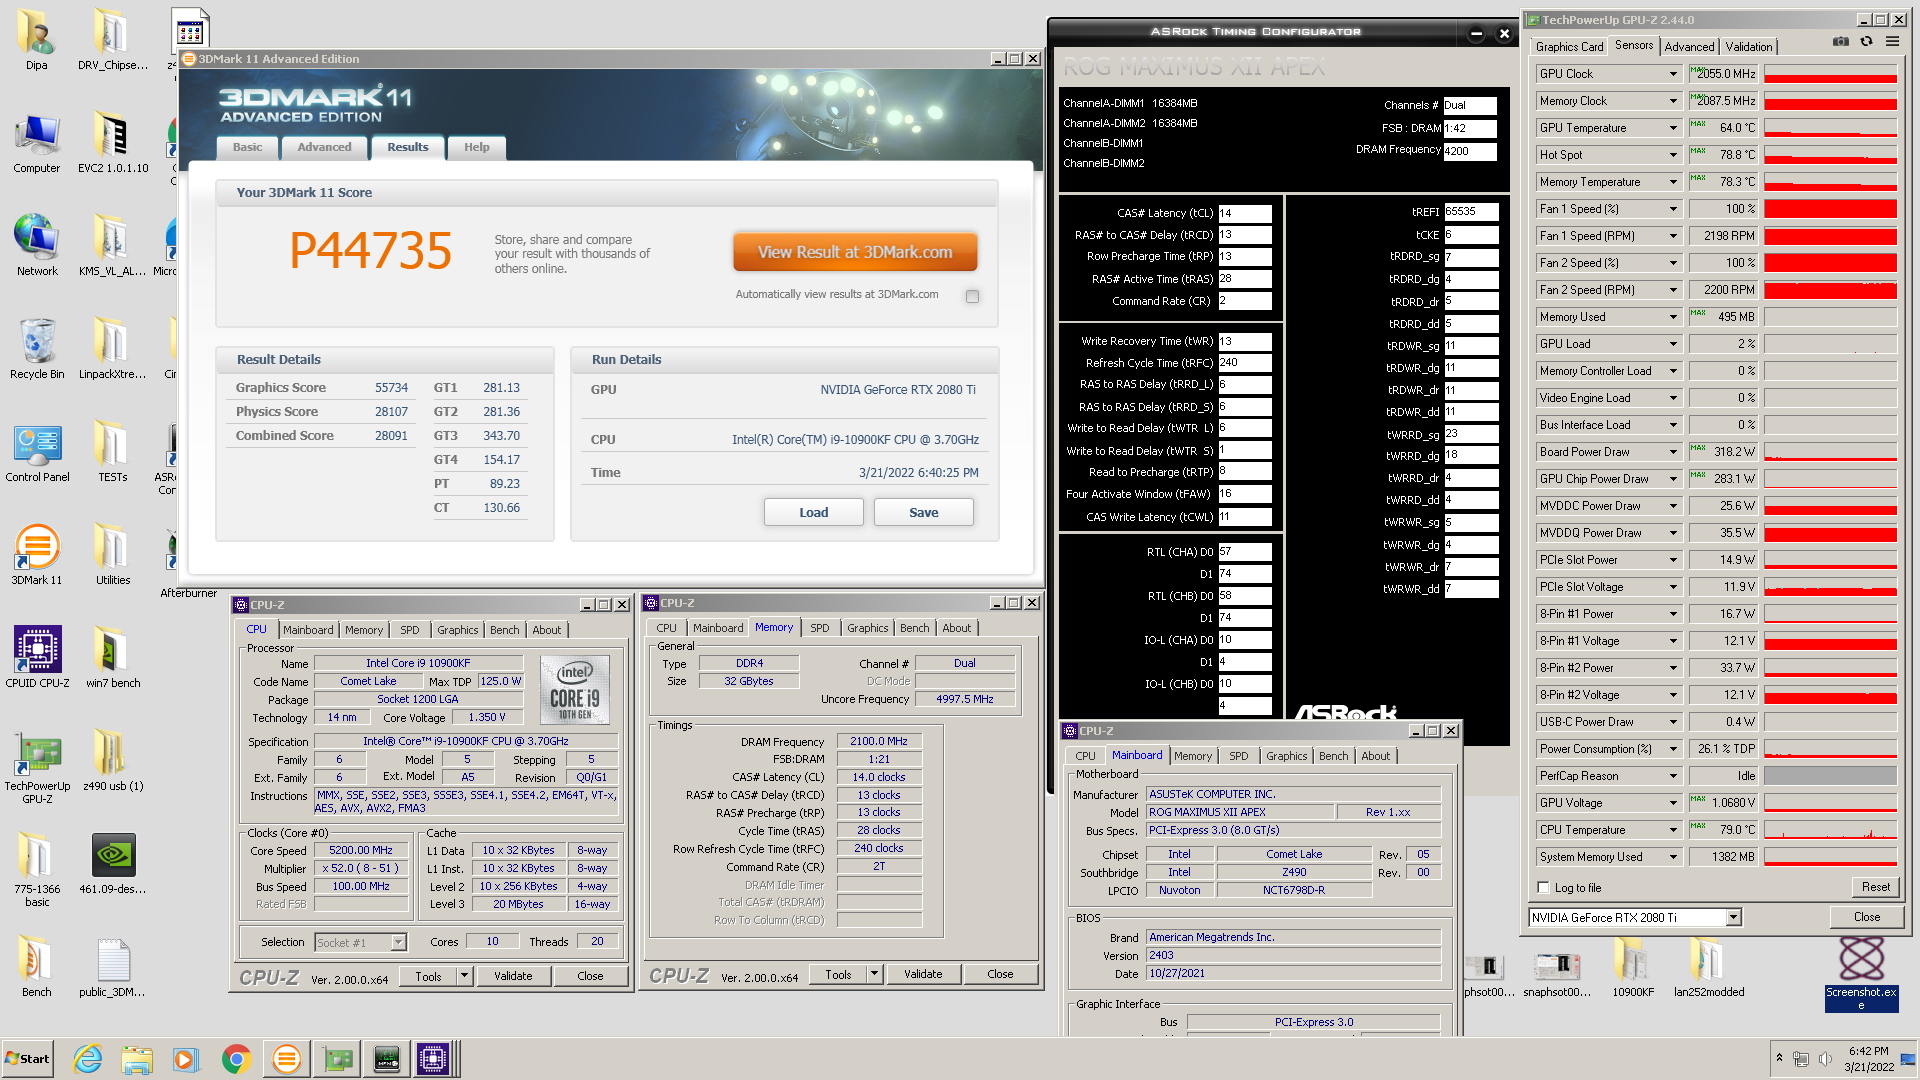Open Windows Explorer from the taskbar

tap(137, 1059)
